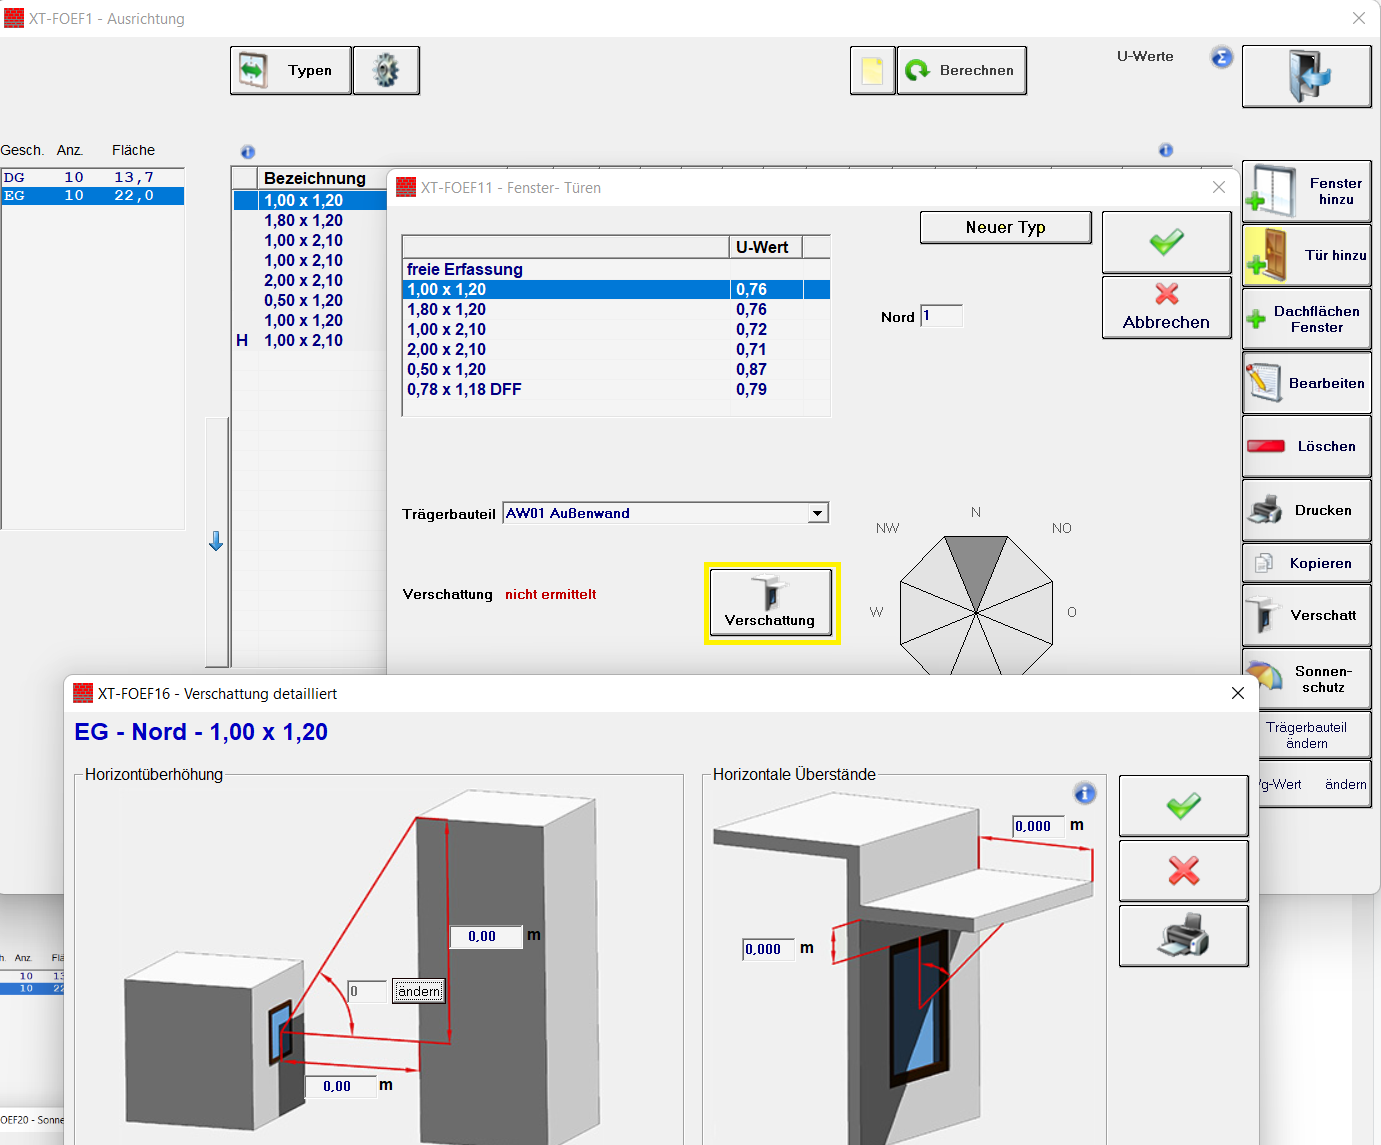
Task: Select 1,80 x 1,20 in Bezeichnung list
Action: click(x=310, y=221)
